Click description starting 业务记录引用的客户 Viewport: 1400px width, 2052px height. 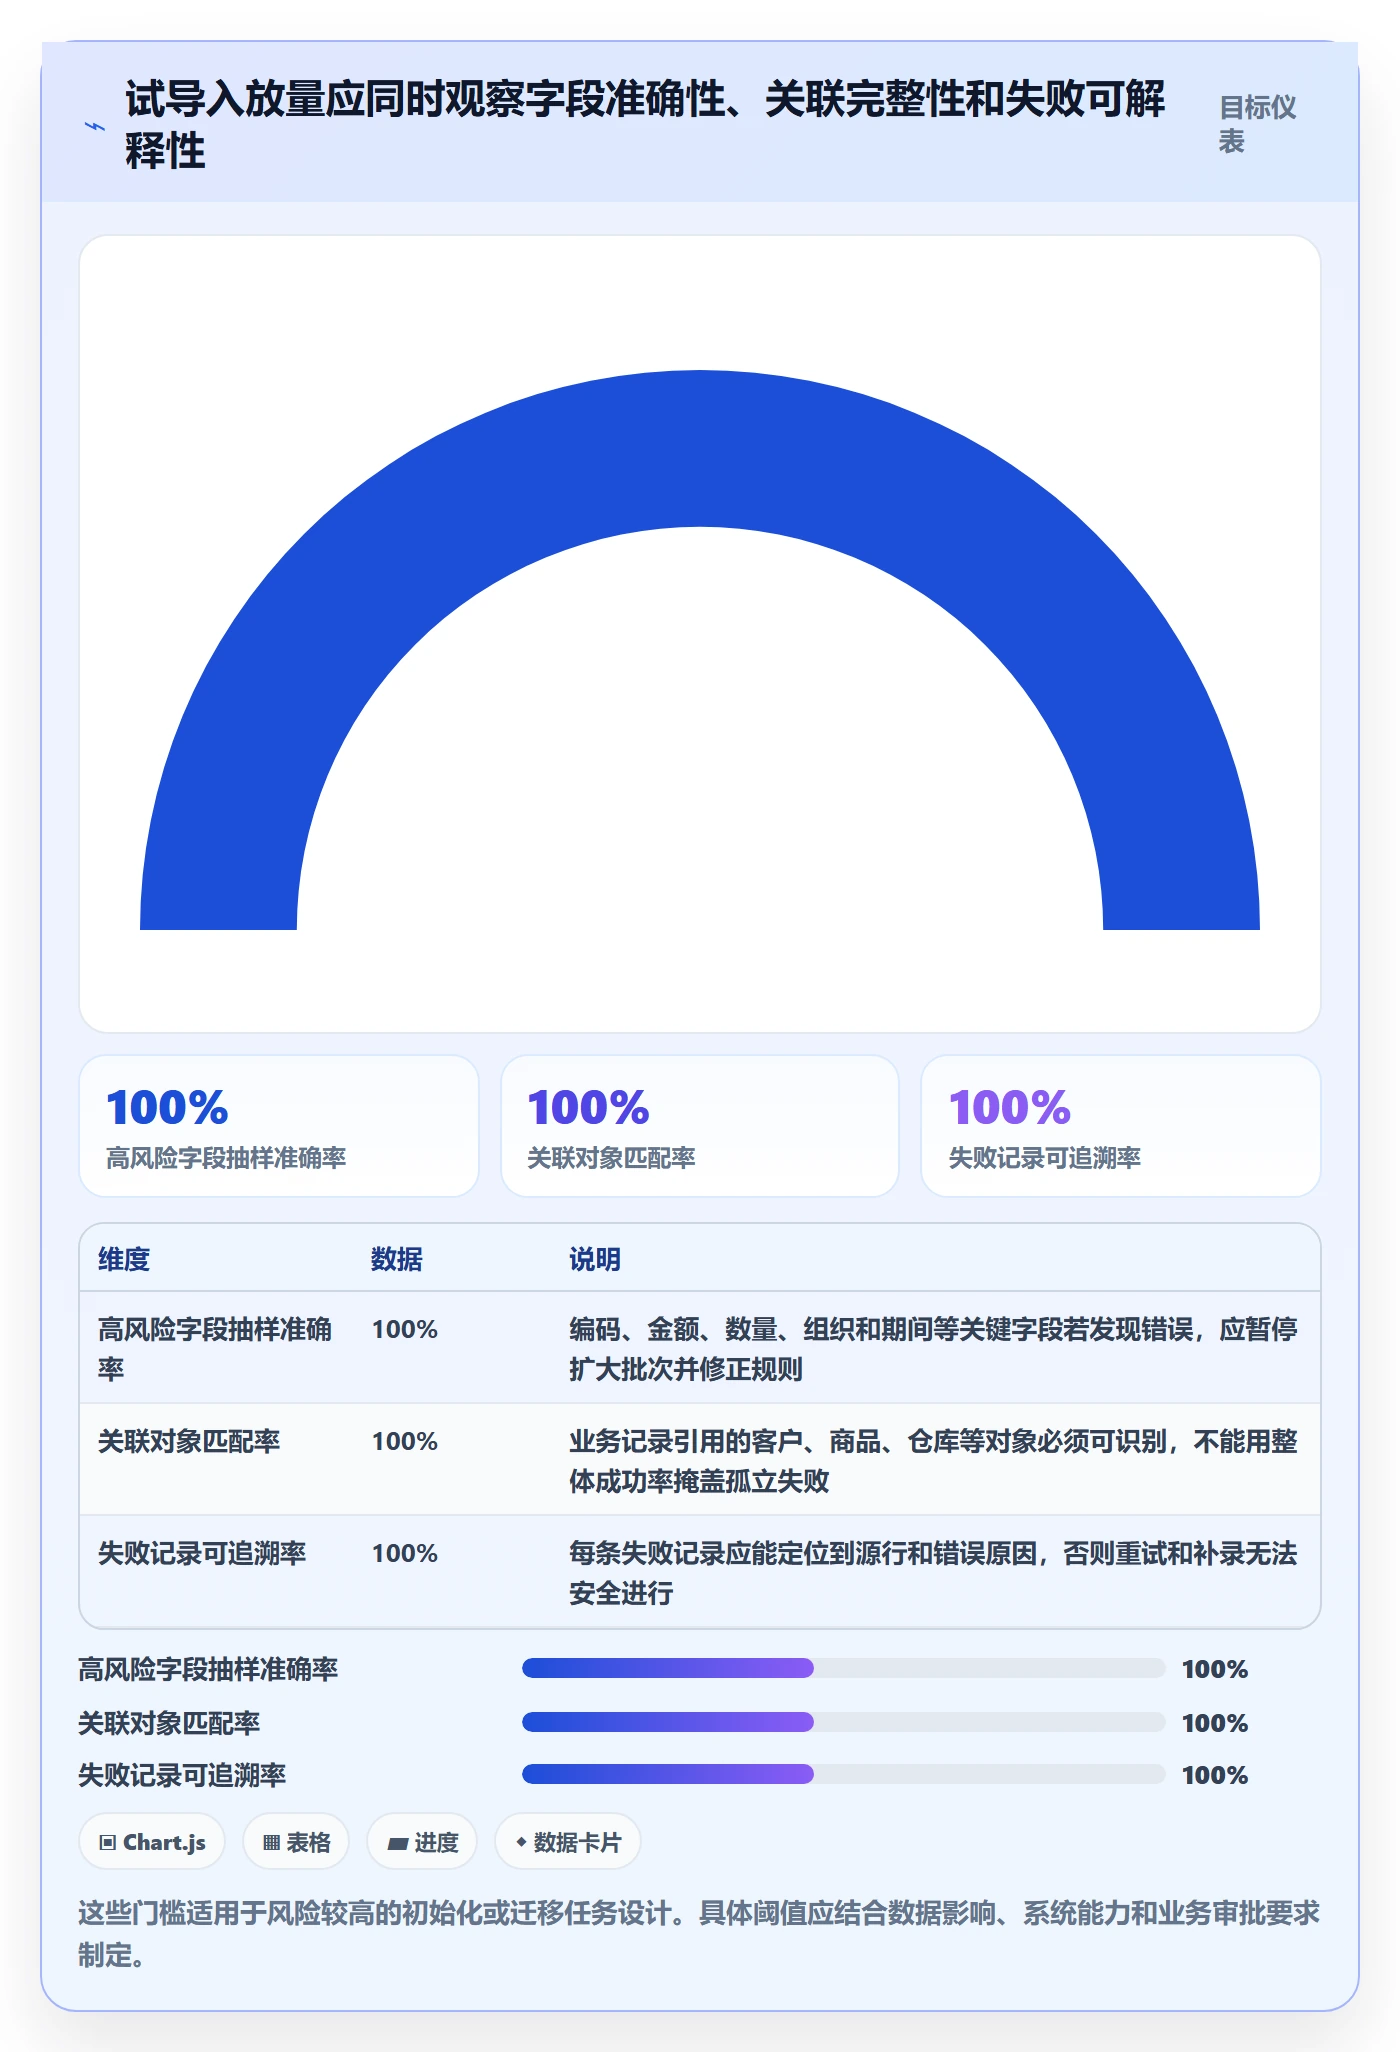click(x=933, y=1460)
